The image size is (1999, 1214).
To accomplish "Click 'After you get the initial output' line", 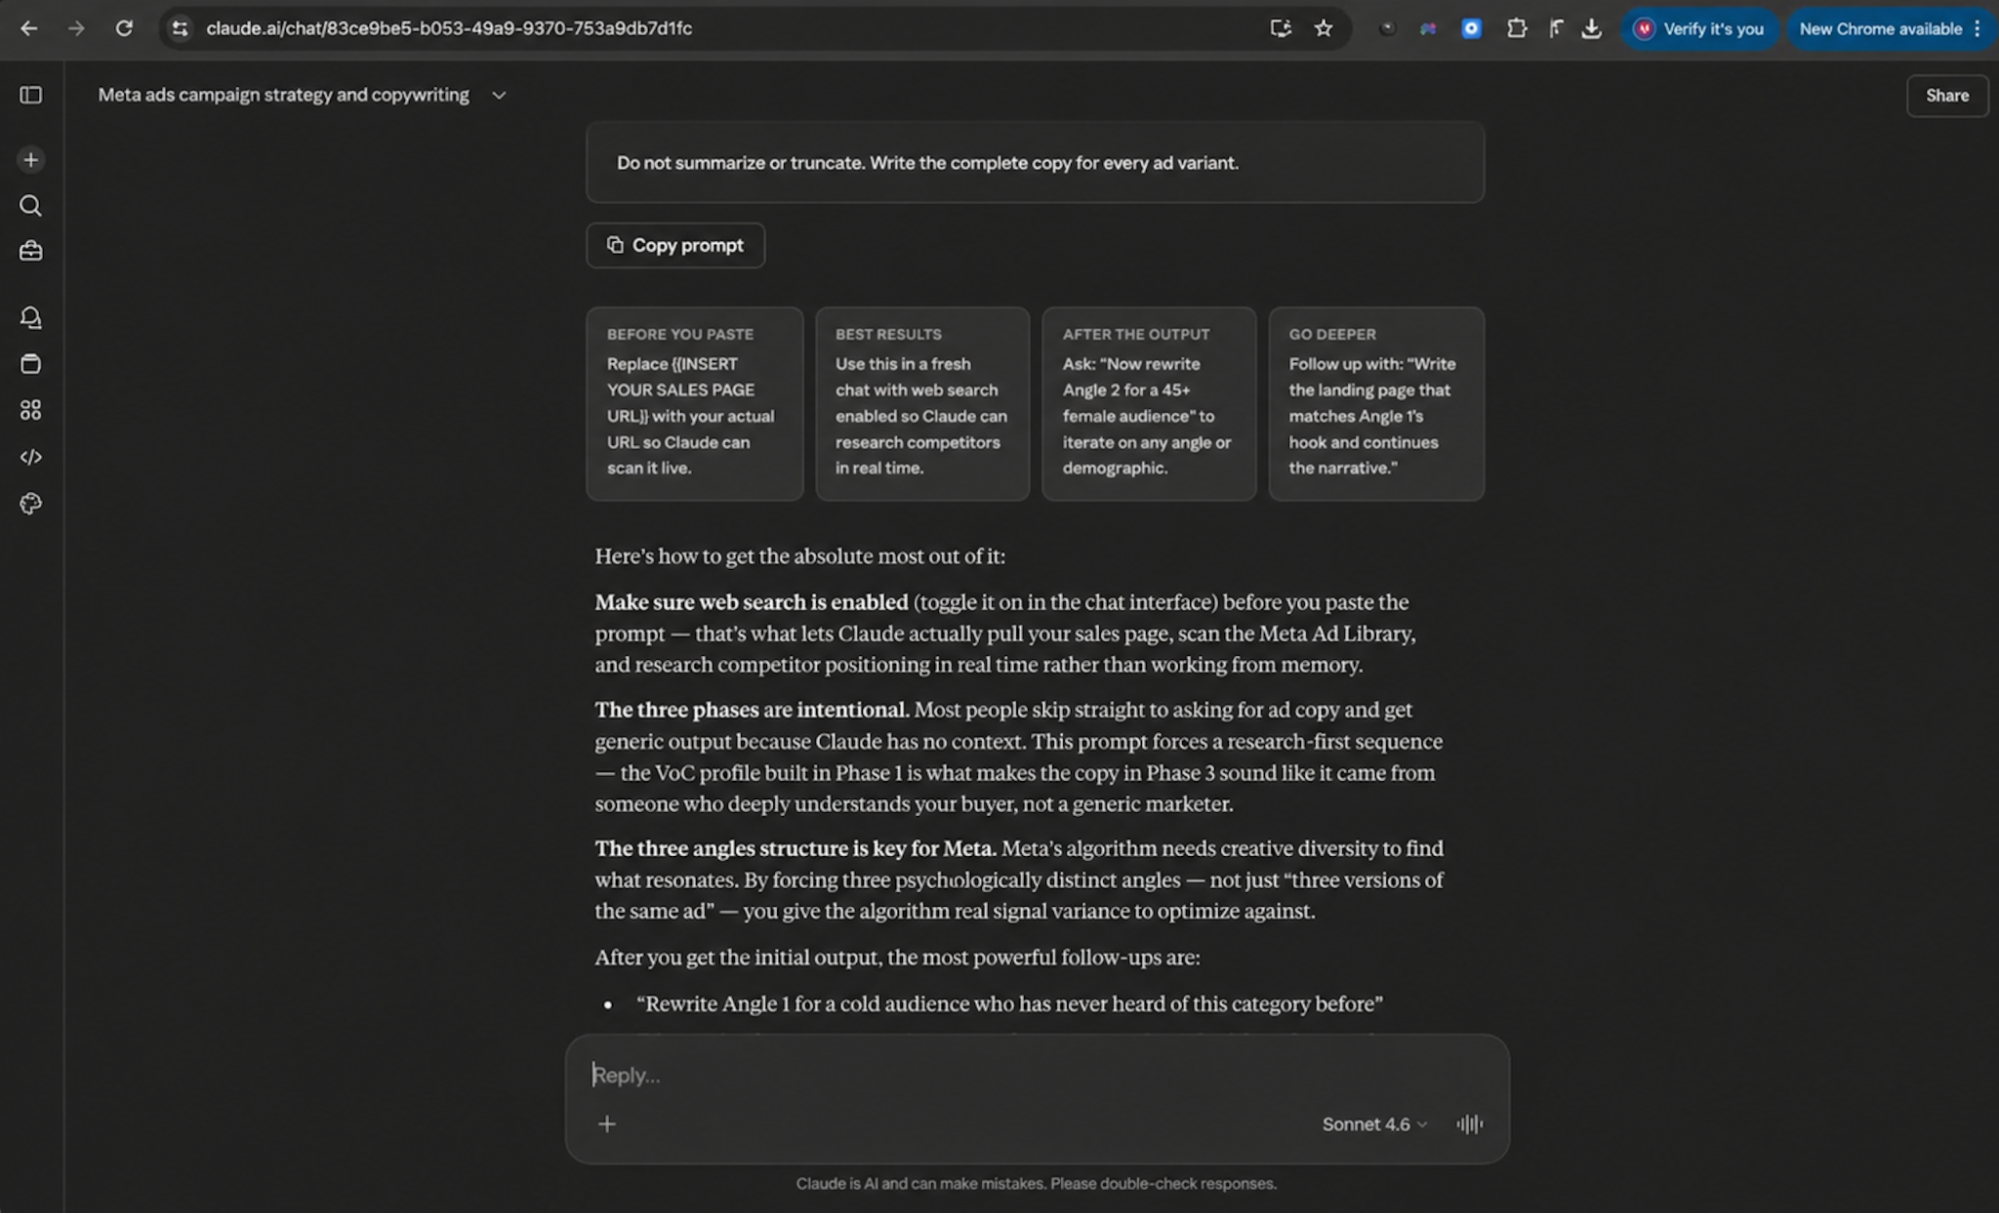I will click(x=897, y=958).
